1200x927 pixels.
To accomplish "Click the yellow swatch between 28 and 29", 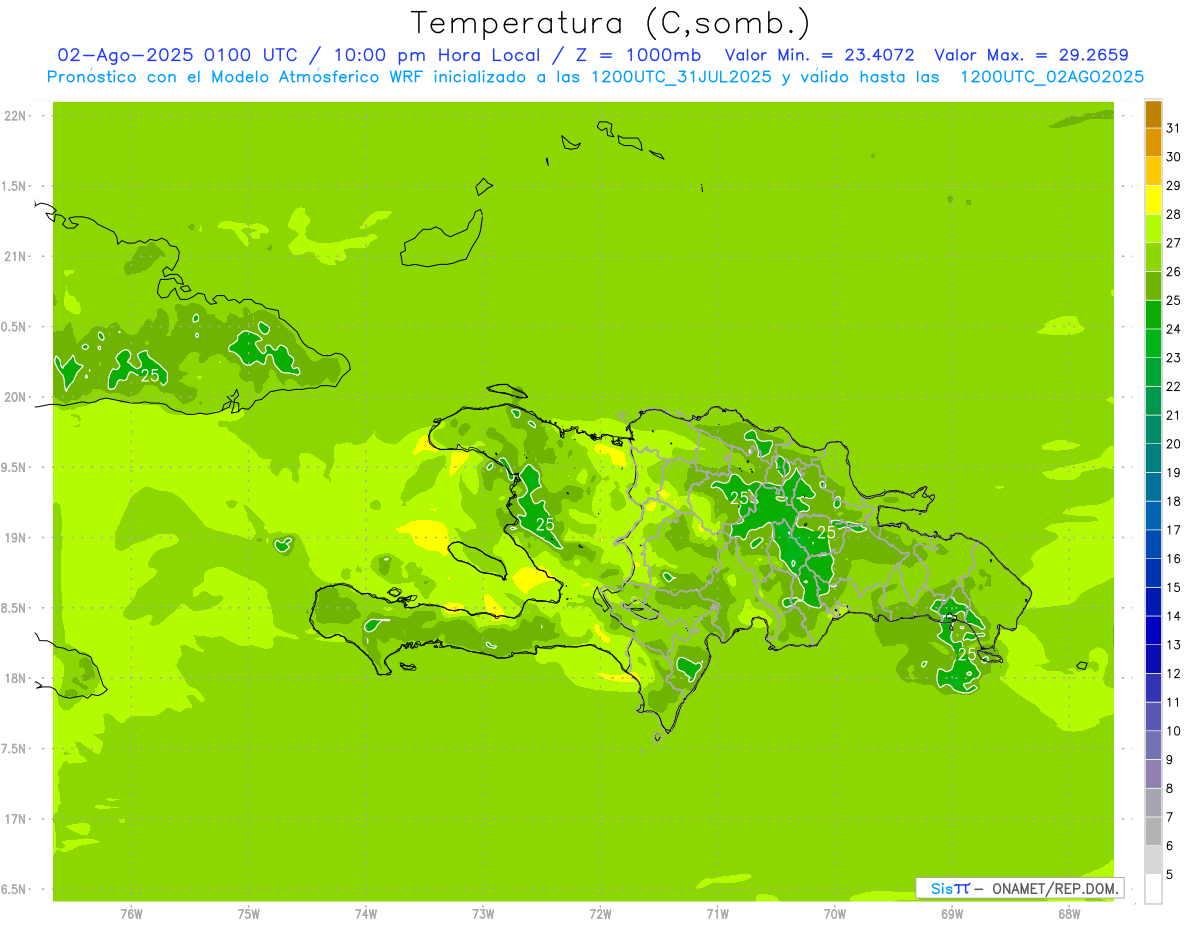I will [x=1153, y=200].
